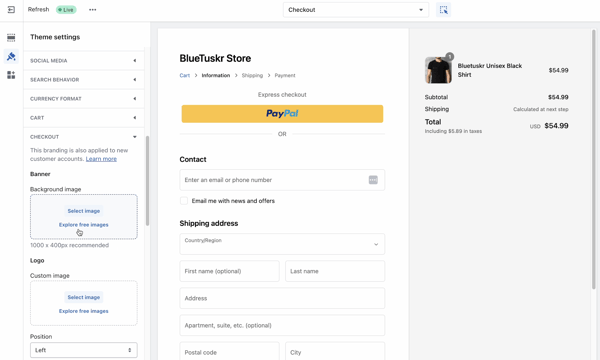Click the preview pane scrollbar
The image size is (600, 360).
click(x=594, y=159)
